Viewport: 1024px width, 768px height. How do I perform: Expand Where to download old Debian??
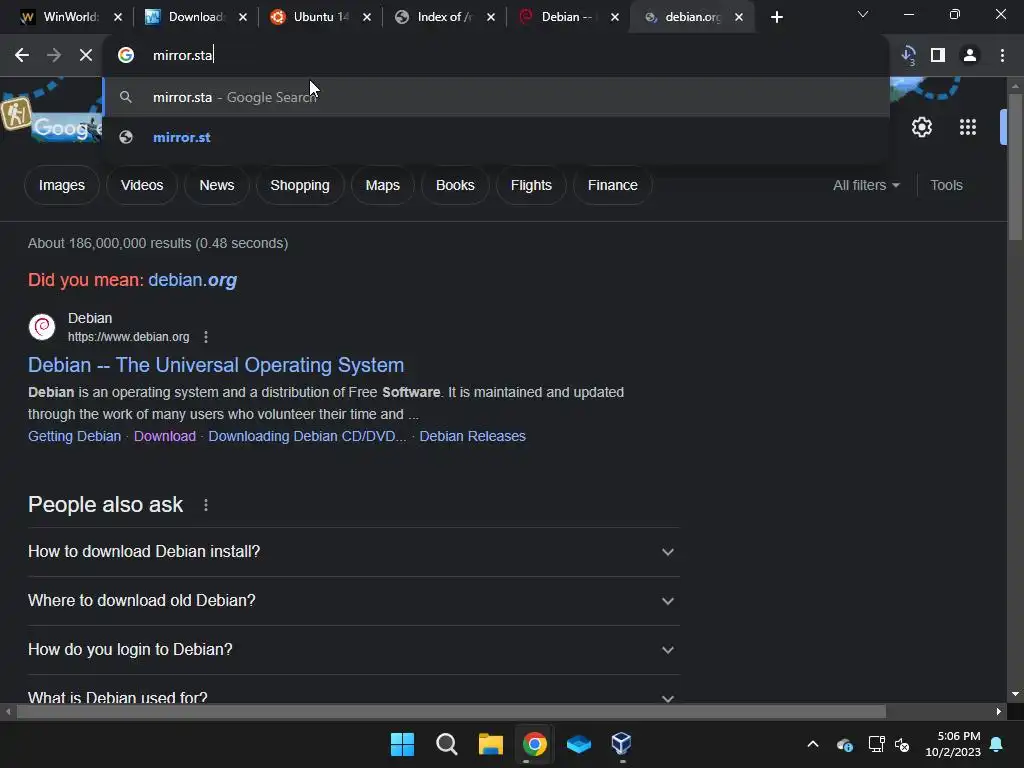coord(354,601)
